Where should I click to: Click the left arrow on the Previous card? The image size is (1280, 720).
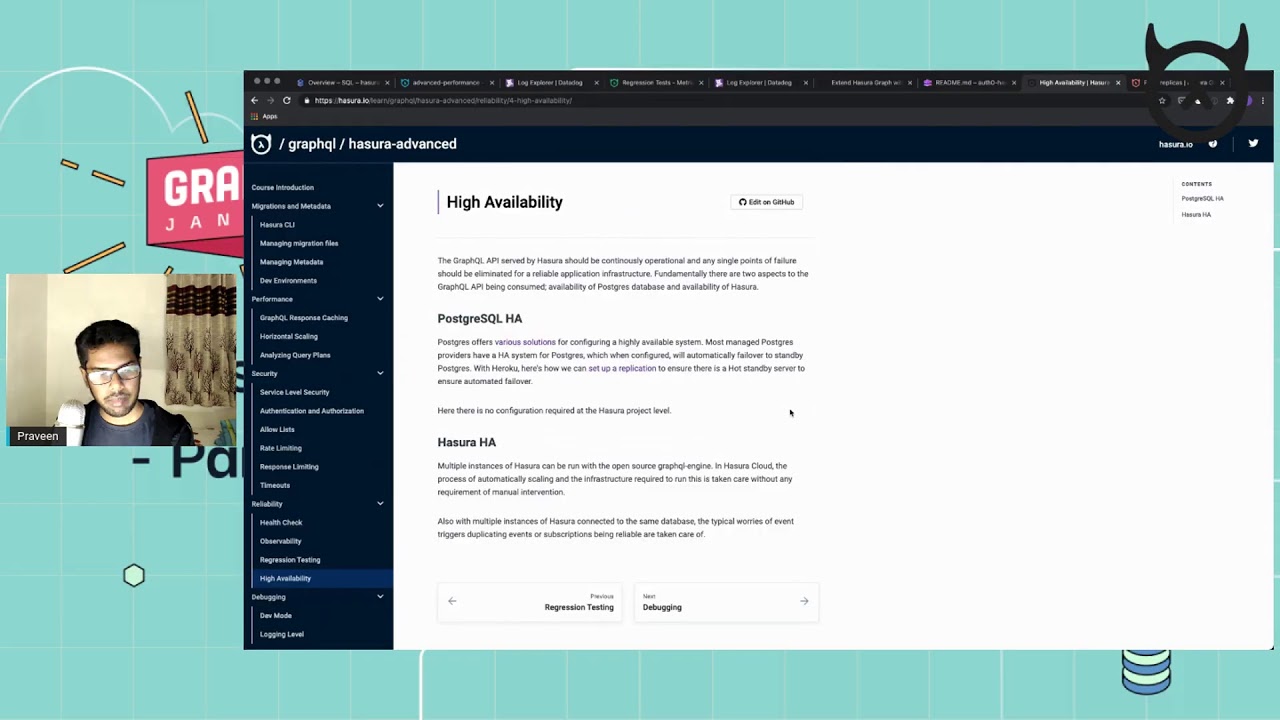coord(452,601)
